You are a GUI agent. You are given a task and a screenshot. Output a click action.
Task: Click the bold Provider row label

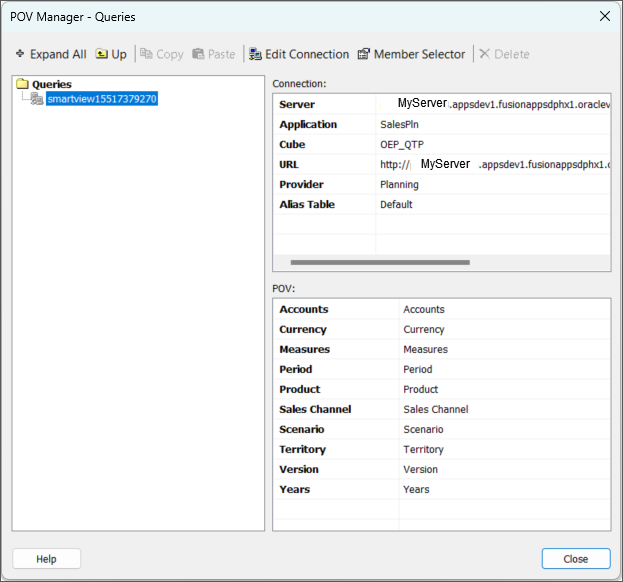[x=301, y=184]
